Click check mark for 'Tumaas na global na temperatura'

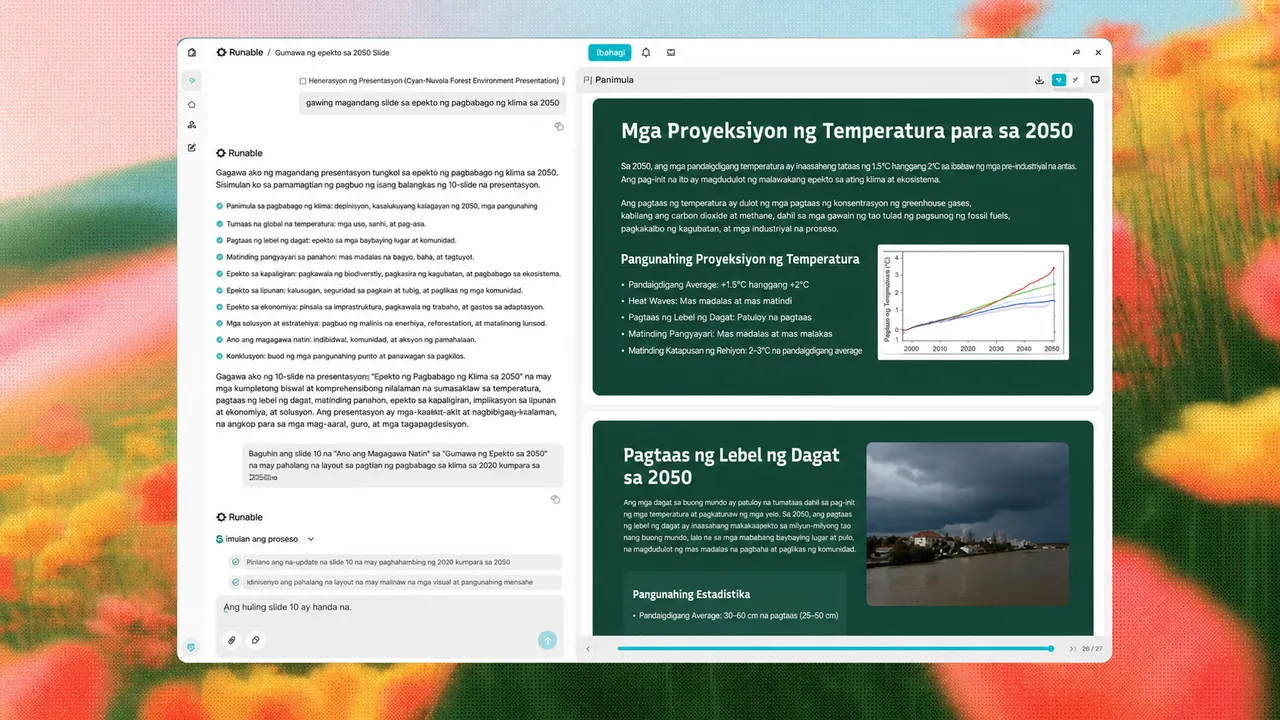point(220,223)
